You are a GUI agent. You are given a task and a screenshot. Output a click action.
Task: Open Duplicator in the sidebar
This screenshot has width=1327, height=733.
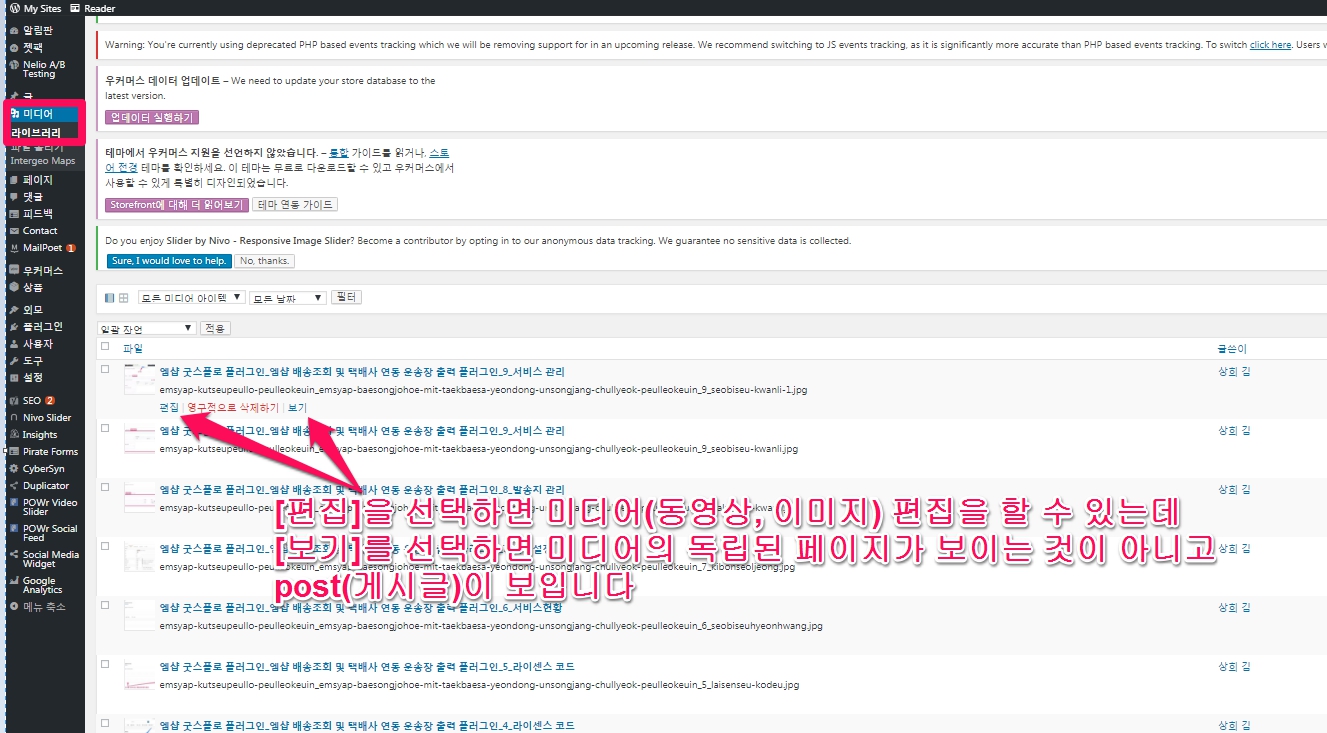pos(45,486)
